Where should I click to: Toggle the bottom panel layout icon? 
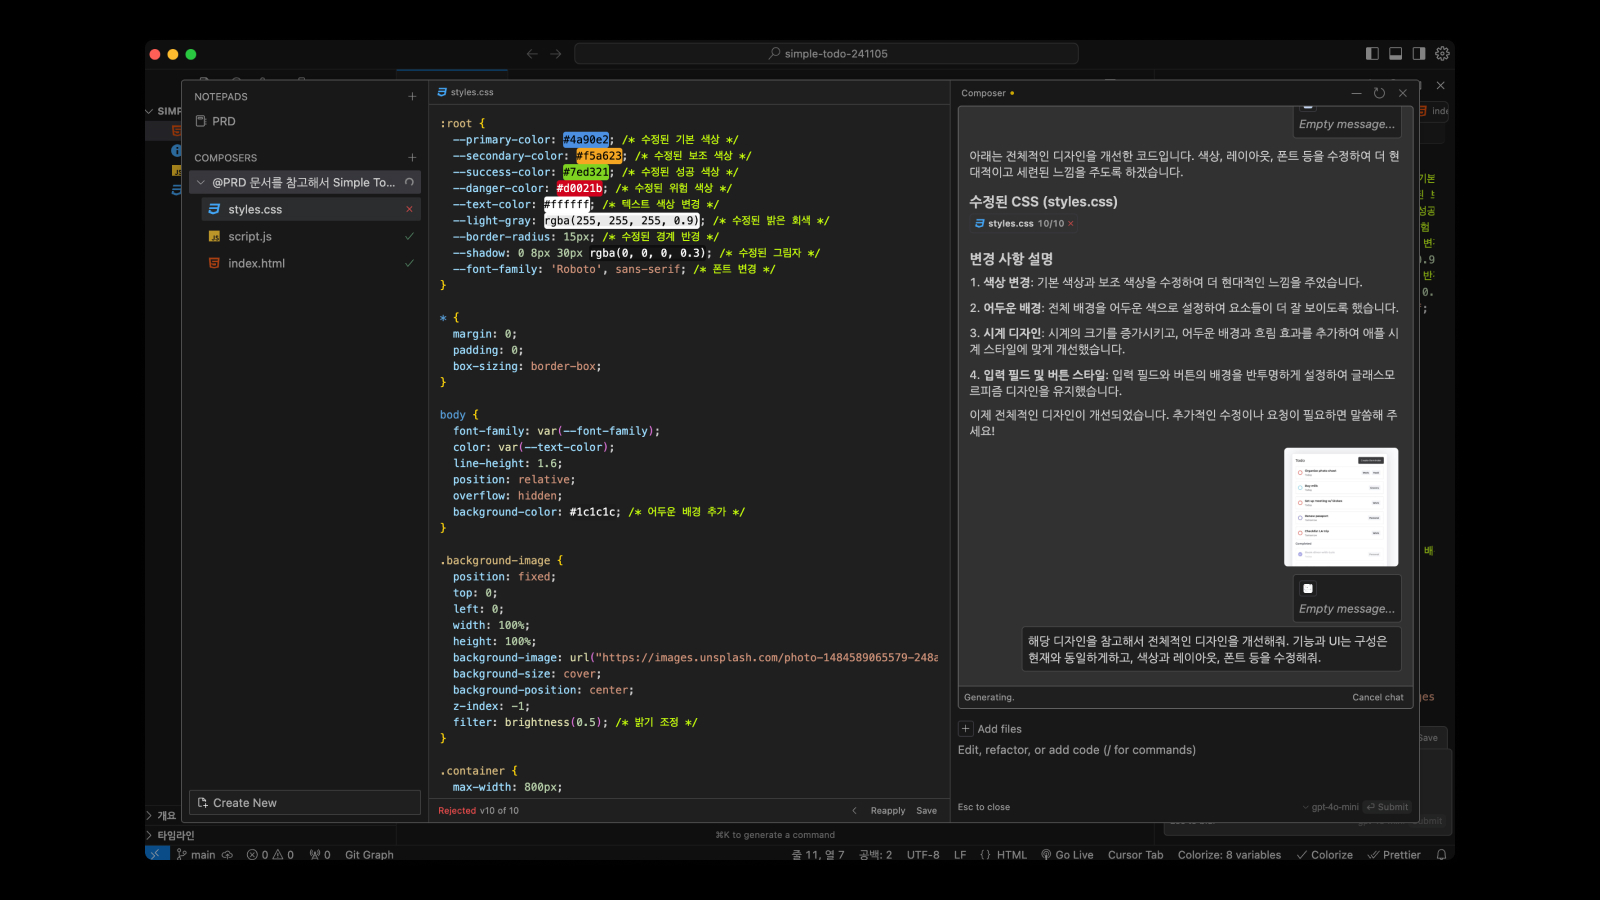[x=1396, y=54]
